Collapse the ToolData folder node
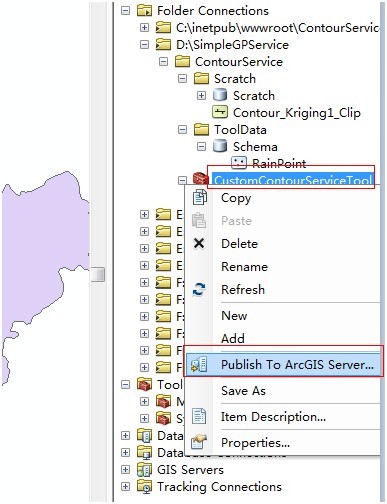 pyautogui.click(x=182, y=130)
